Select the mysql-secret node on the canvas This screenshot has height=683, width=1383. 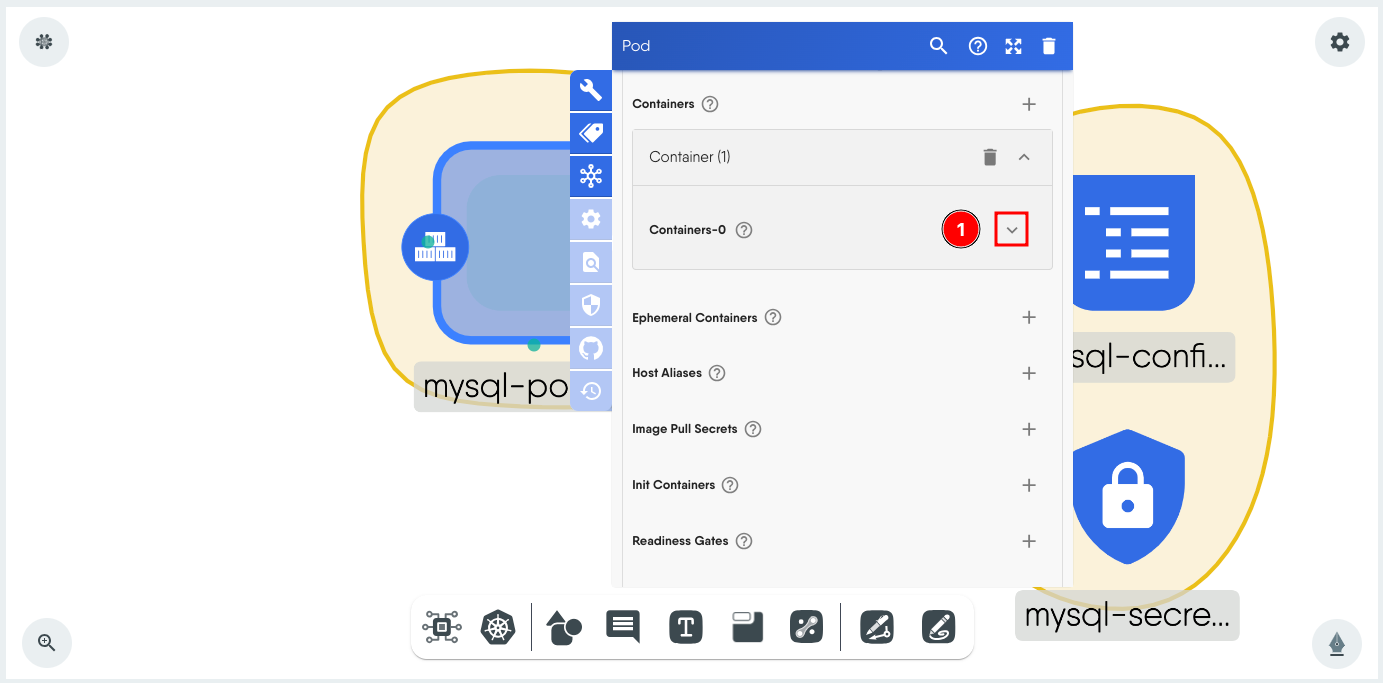coord(1128,497)
